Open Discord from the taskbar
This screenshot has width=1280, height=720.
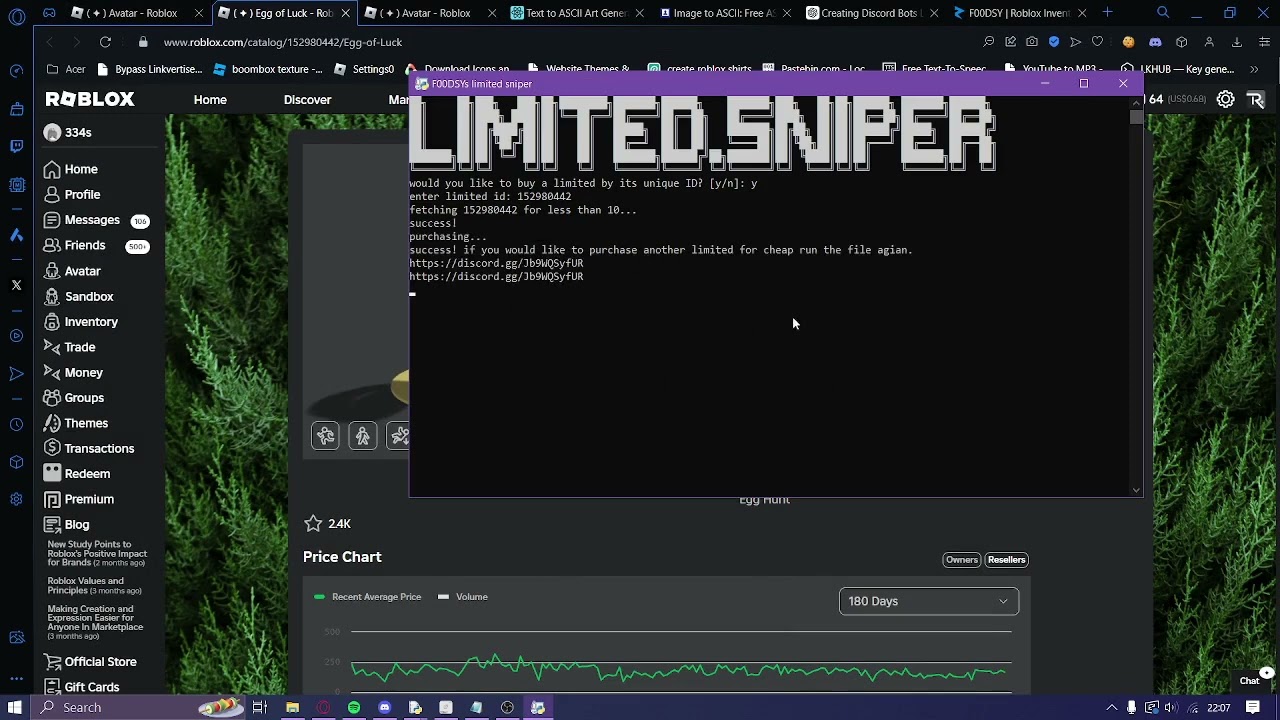tap(385, 708)
